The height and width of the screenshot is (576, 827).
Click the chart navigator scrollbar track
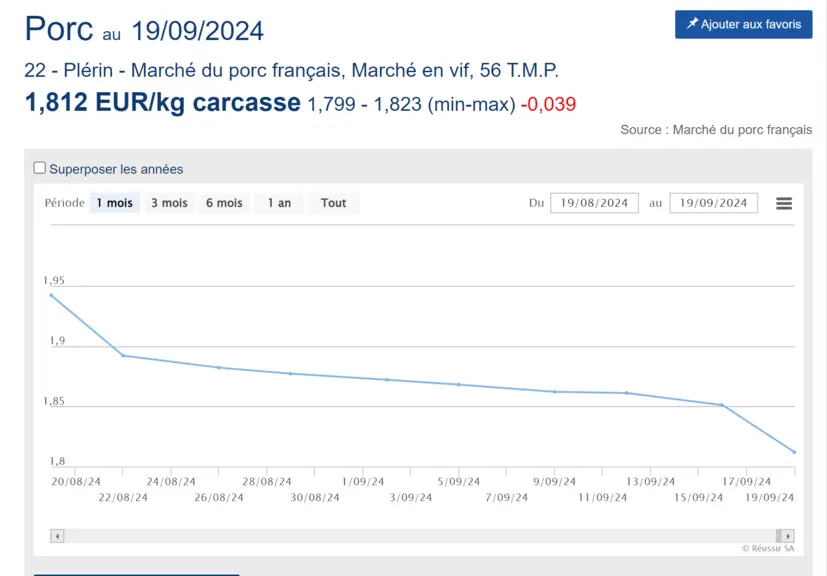(x=420, y=536)
